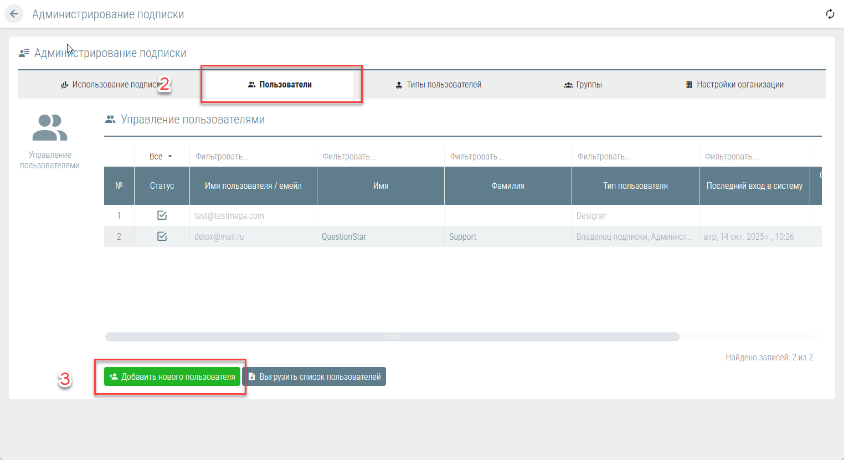Click the large user management icon in sidebar
The image size is (844, 460).
tap(50, 127)
